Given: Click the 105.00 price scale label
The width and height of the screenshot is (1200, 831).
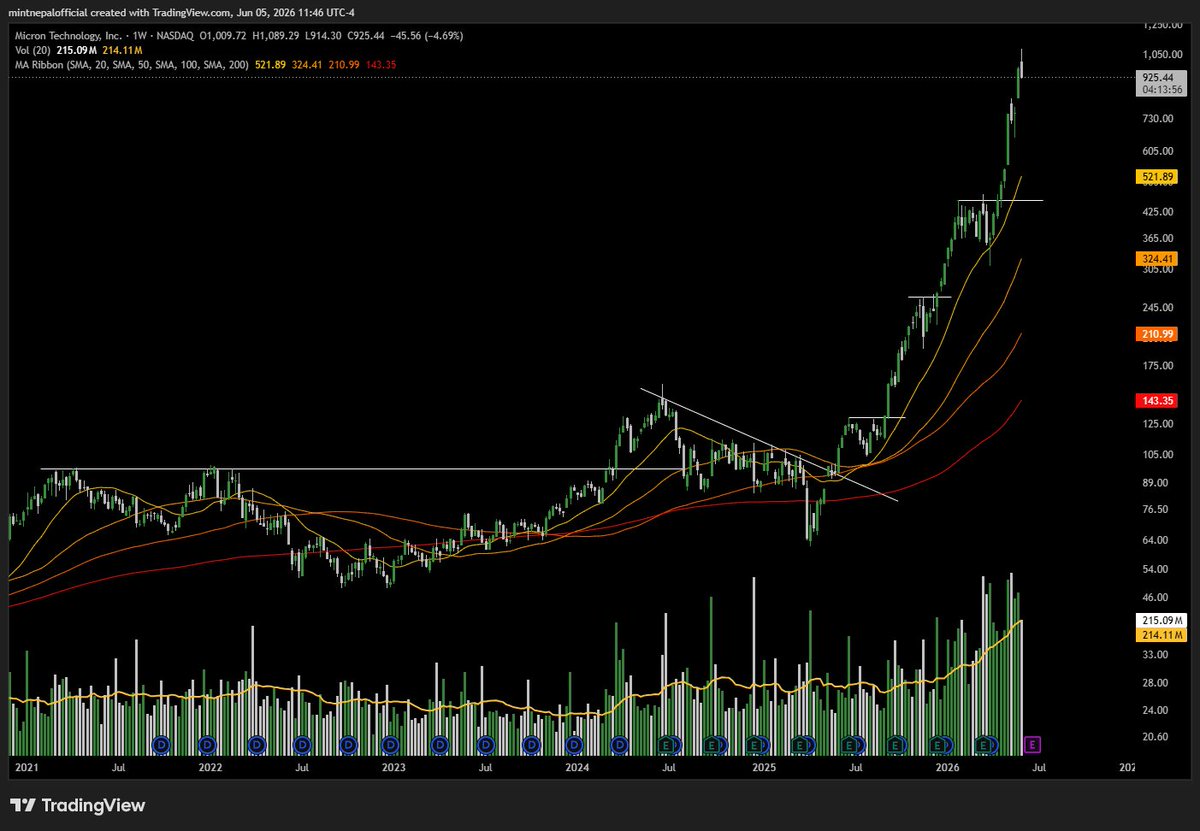Looking at the screenshot, I should [x=1156, y=454].
